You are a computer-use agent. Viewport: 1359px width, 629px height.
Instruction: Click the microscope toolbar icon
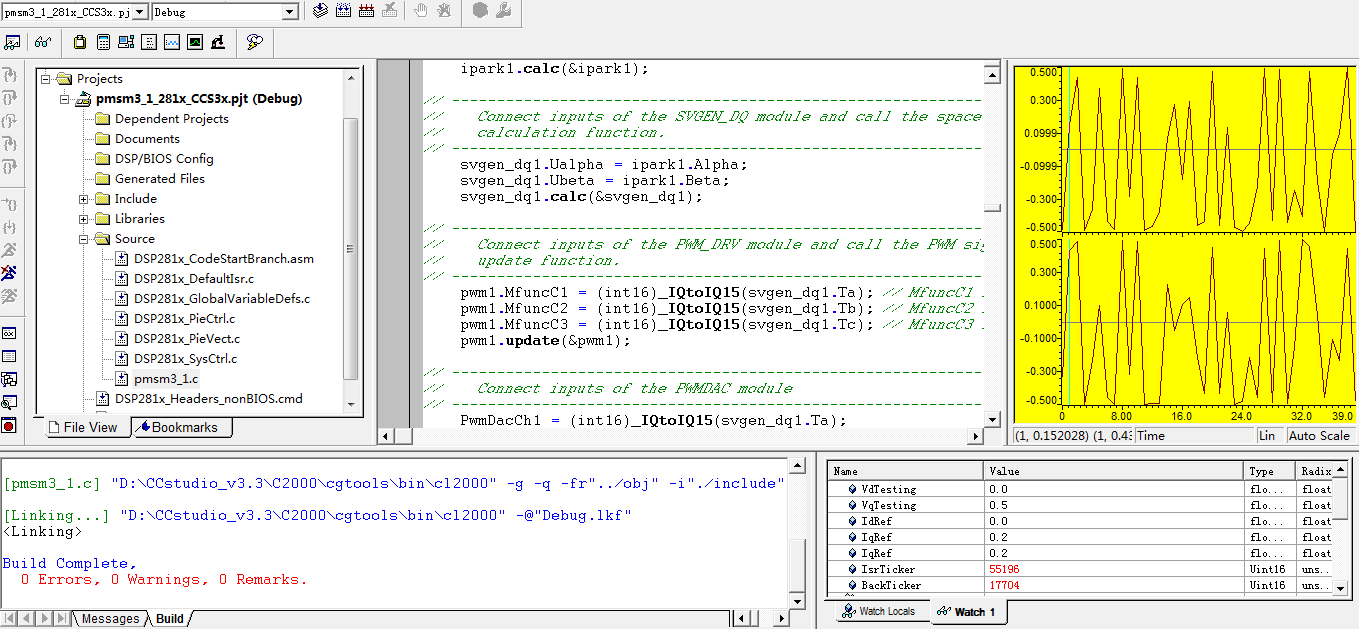tap(218, 42)
